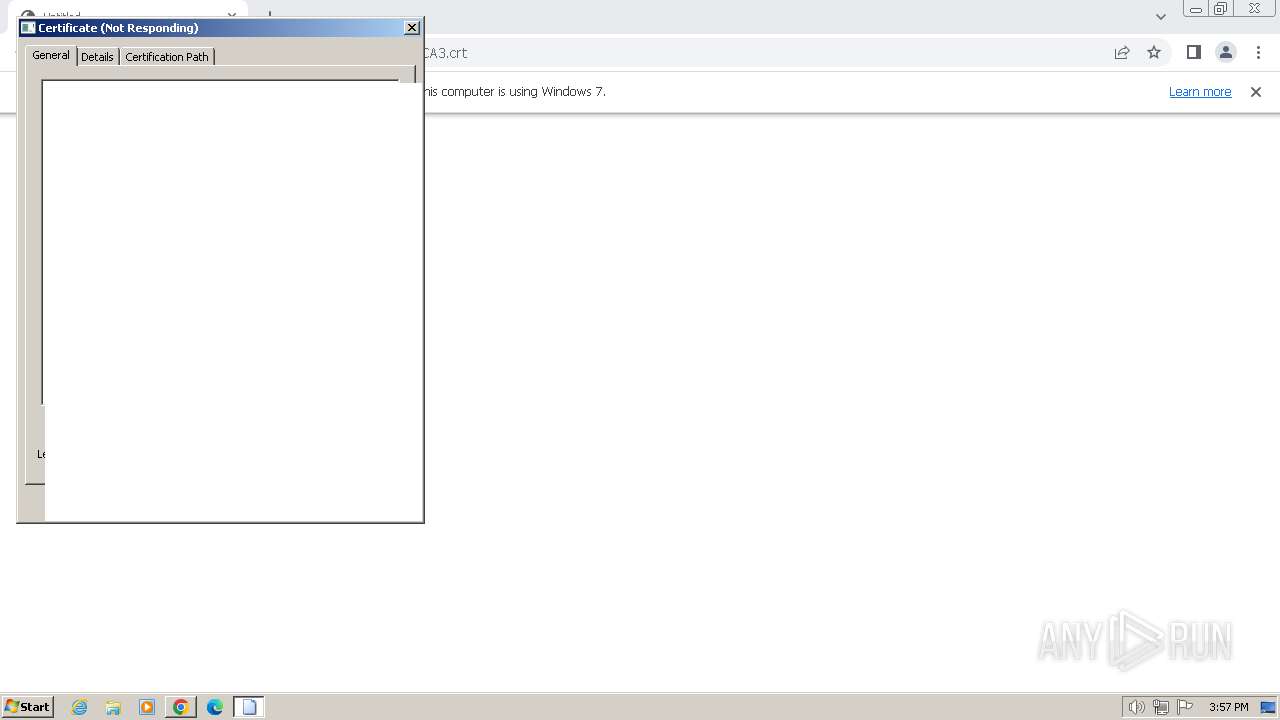Viewport: 1280px width, 720px height.
Task: Open Action Center flag tray icon
Action: pos(1185,707)
